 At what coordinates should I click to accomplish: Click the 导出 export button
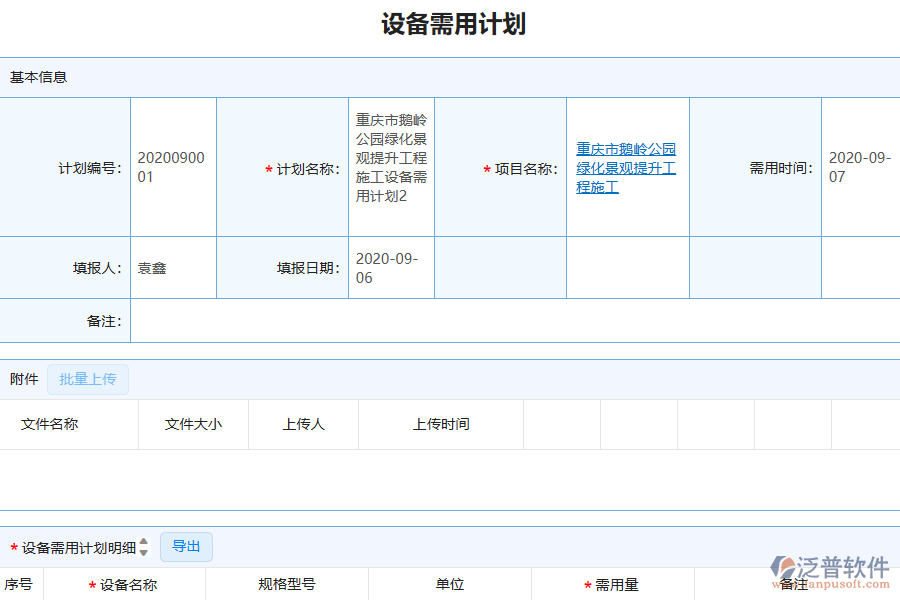pos(186,546)
